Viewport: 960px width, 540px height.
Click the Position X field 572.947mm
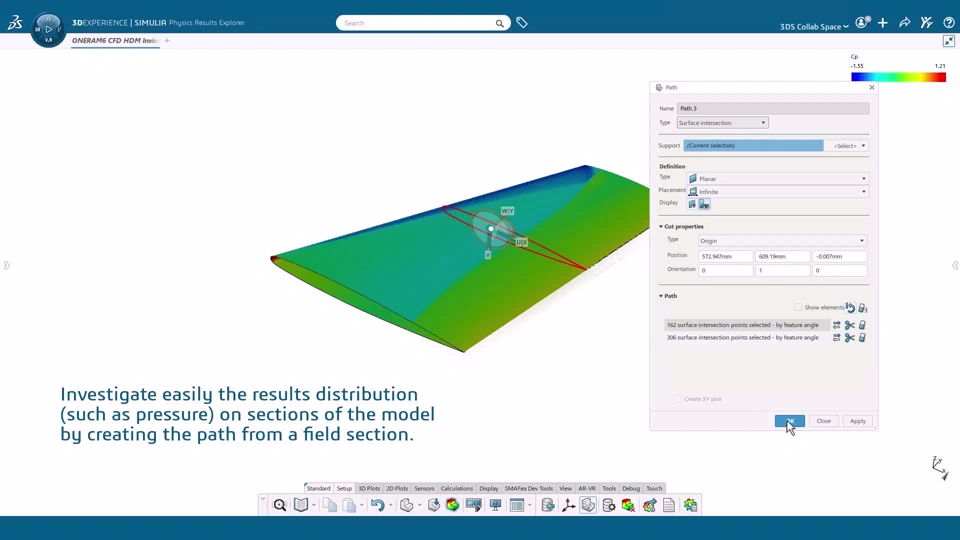726,257
